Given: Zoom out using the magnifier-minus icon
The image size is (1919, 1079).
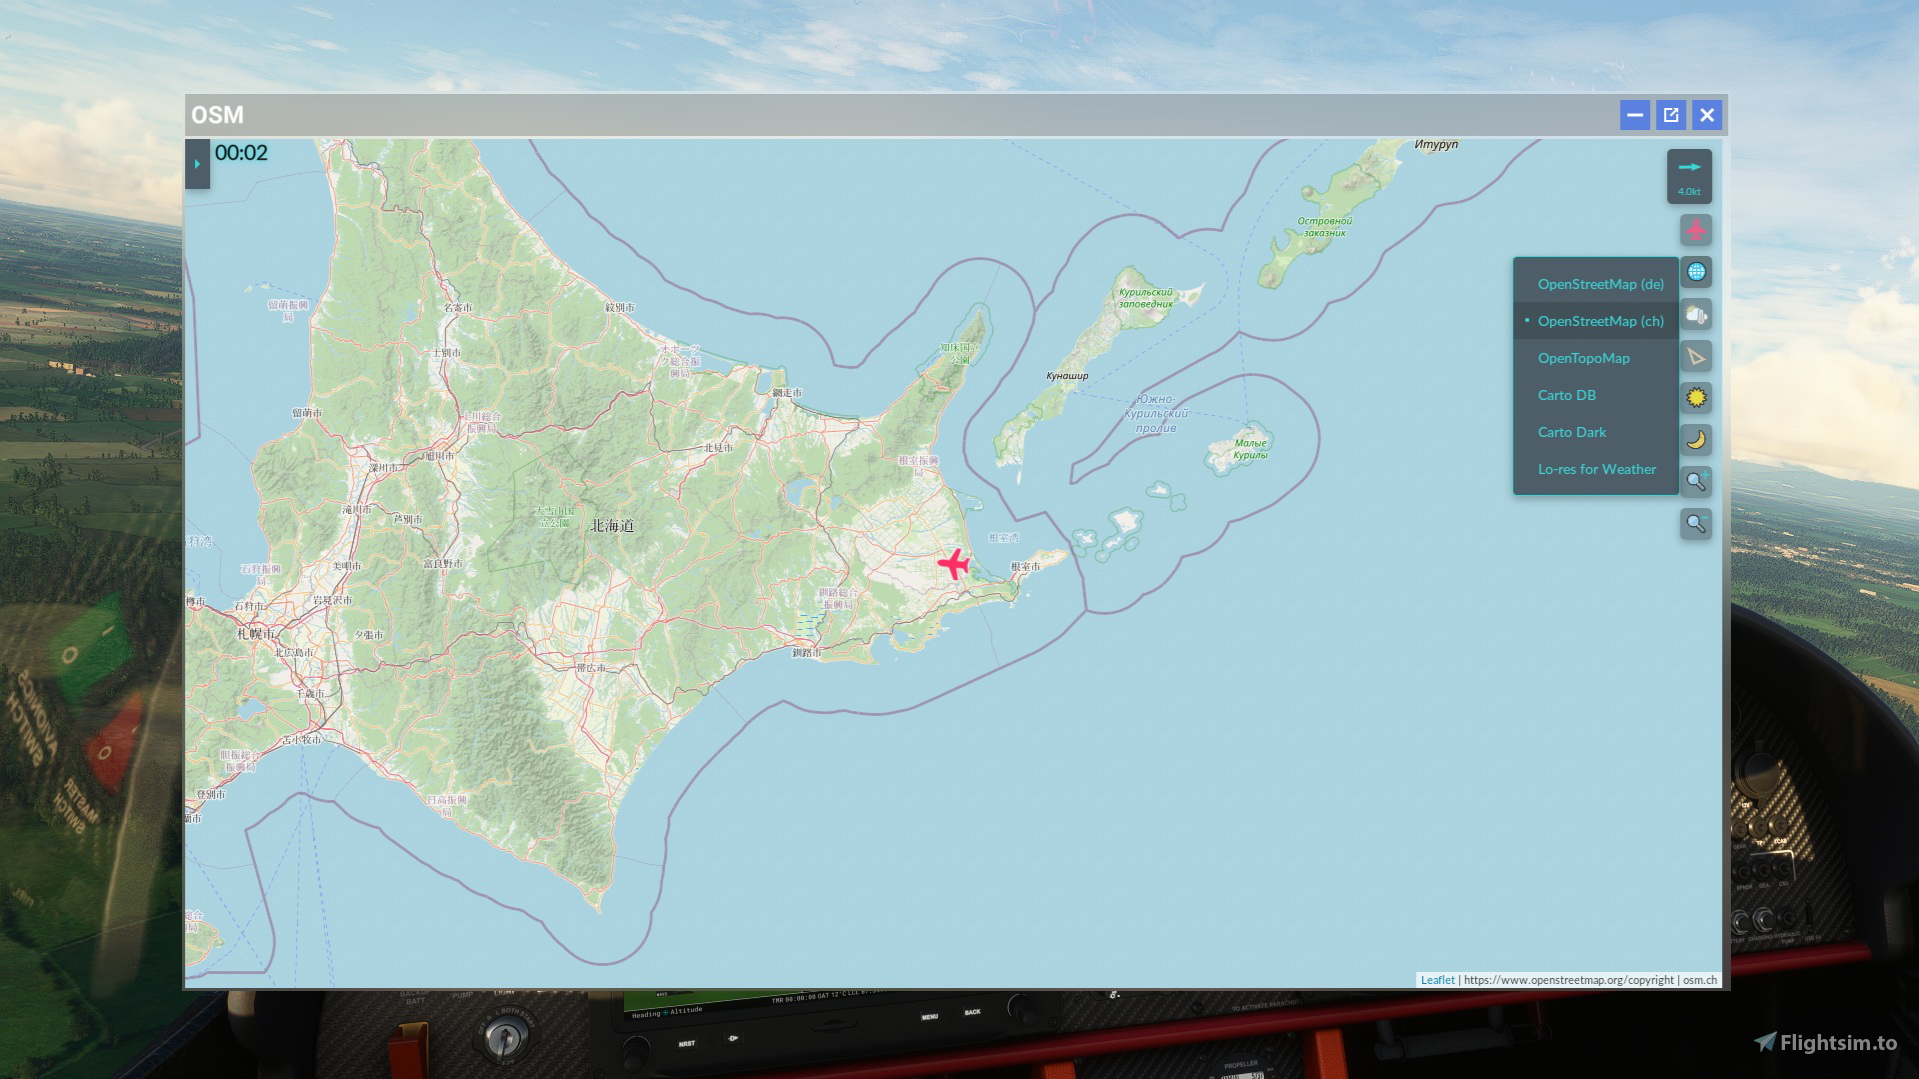Looking at the screenshot, I should (x=1697, y=523).
